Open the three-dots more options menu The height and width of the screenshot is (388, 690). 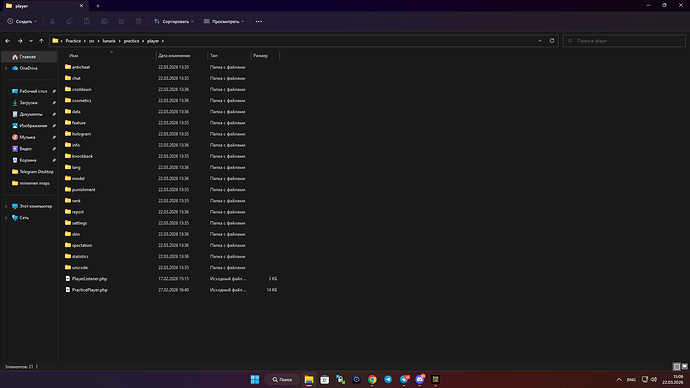click(x=259, y=21)
